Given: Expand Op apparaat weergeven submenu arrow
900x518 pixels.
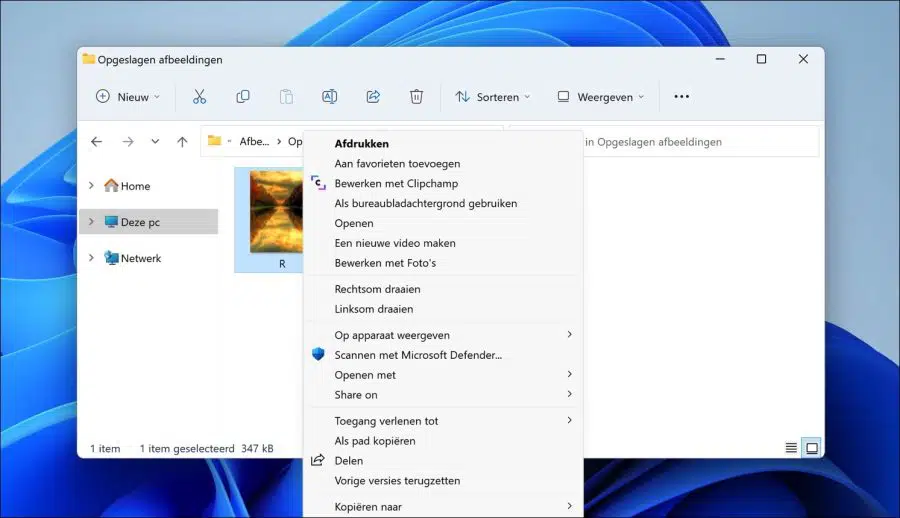Looking at the screenshot, I should [x=569, y=334].
